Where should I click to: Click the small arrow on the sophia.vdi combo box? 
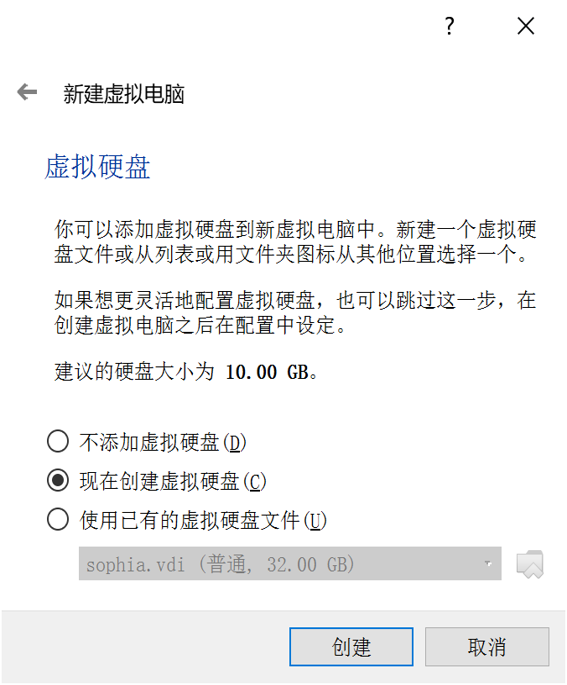[x=488, y=564]
